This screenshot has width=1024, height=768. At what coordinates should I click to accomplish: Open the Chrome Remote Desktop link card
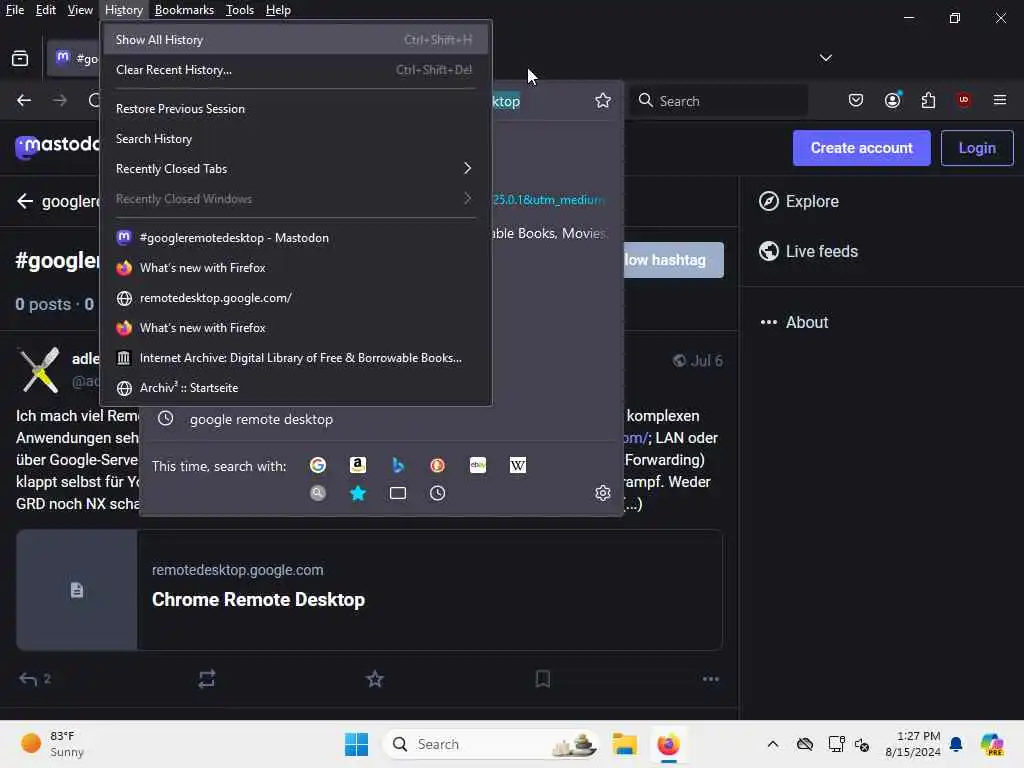[x=370, y=590]
